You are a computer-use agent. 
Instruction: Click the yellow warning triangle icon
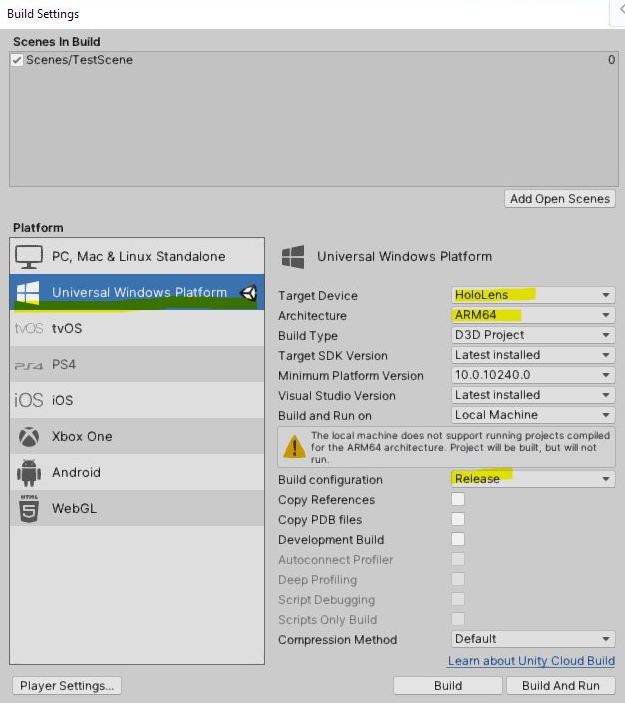[x=294, y=447]
